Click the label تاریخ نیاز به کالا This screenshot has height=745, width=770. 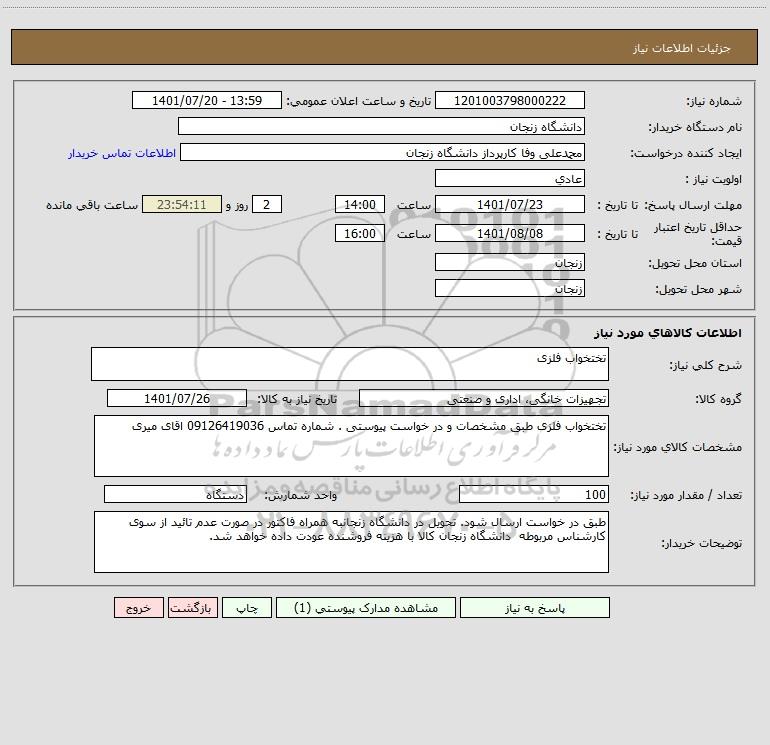pyautogui.click(x=298, y=399)
